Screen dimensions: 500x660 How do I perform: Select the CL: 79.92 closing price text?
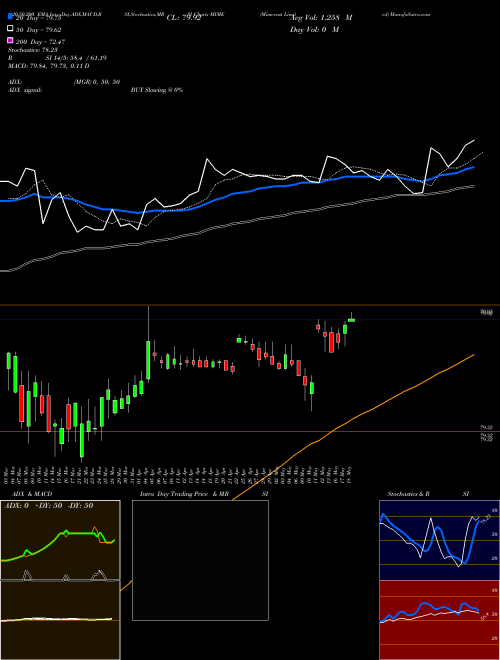184,18
